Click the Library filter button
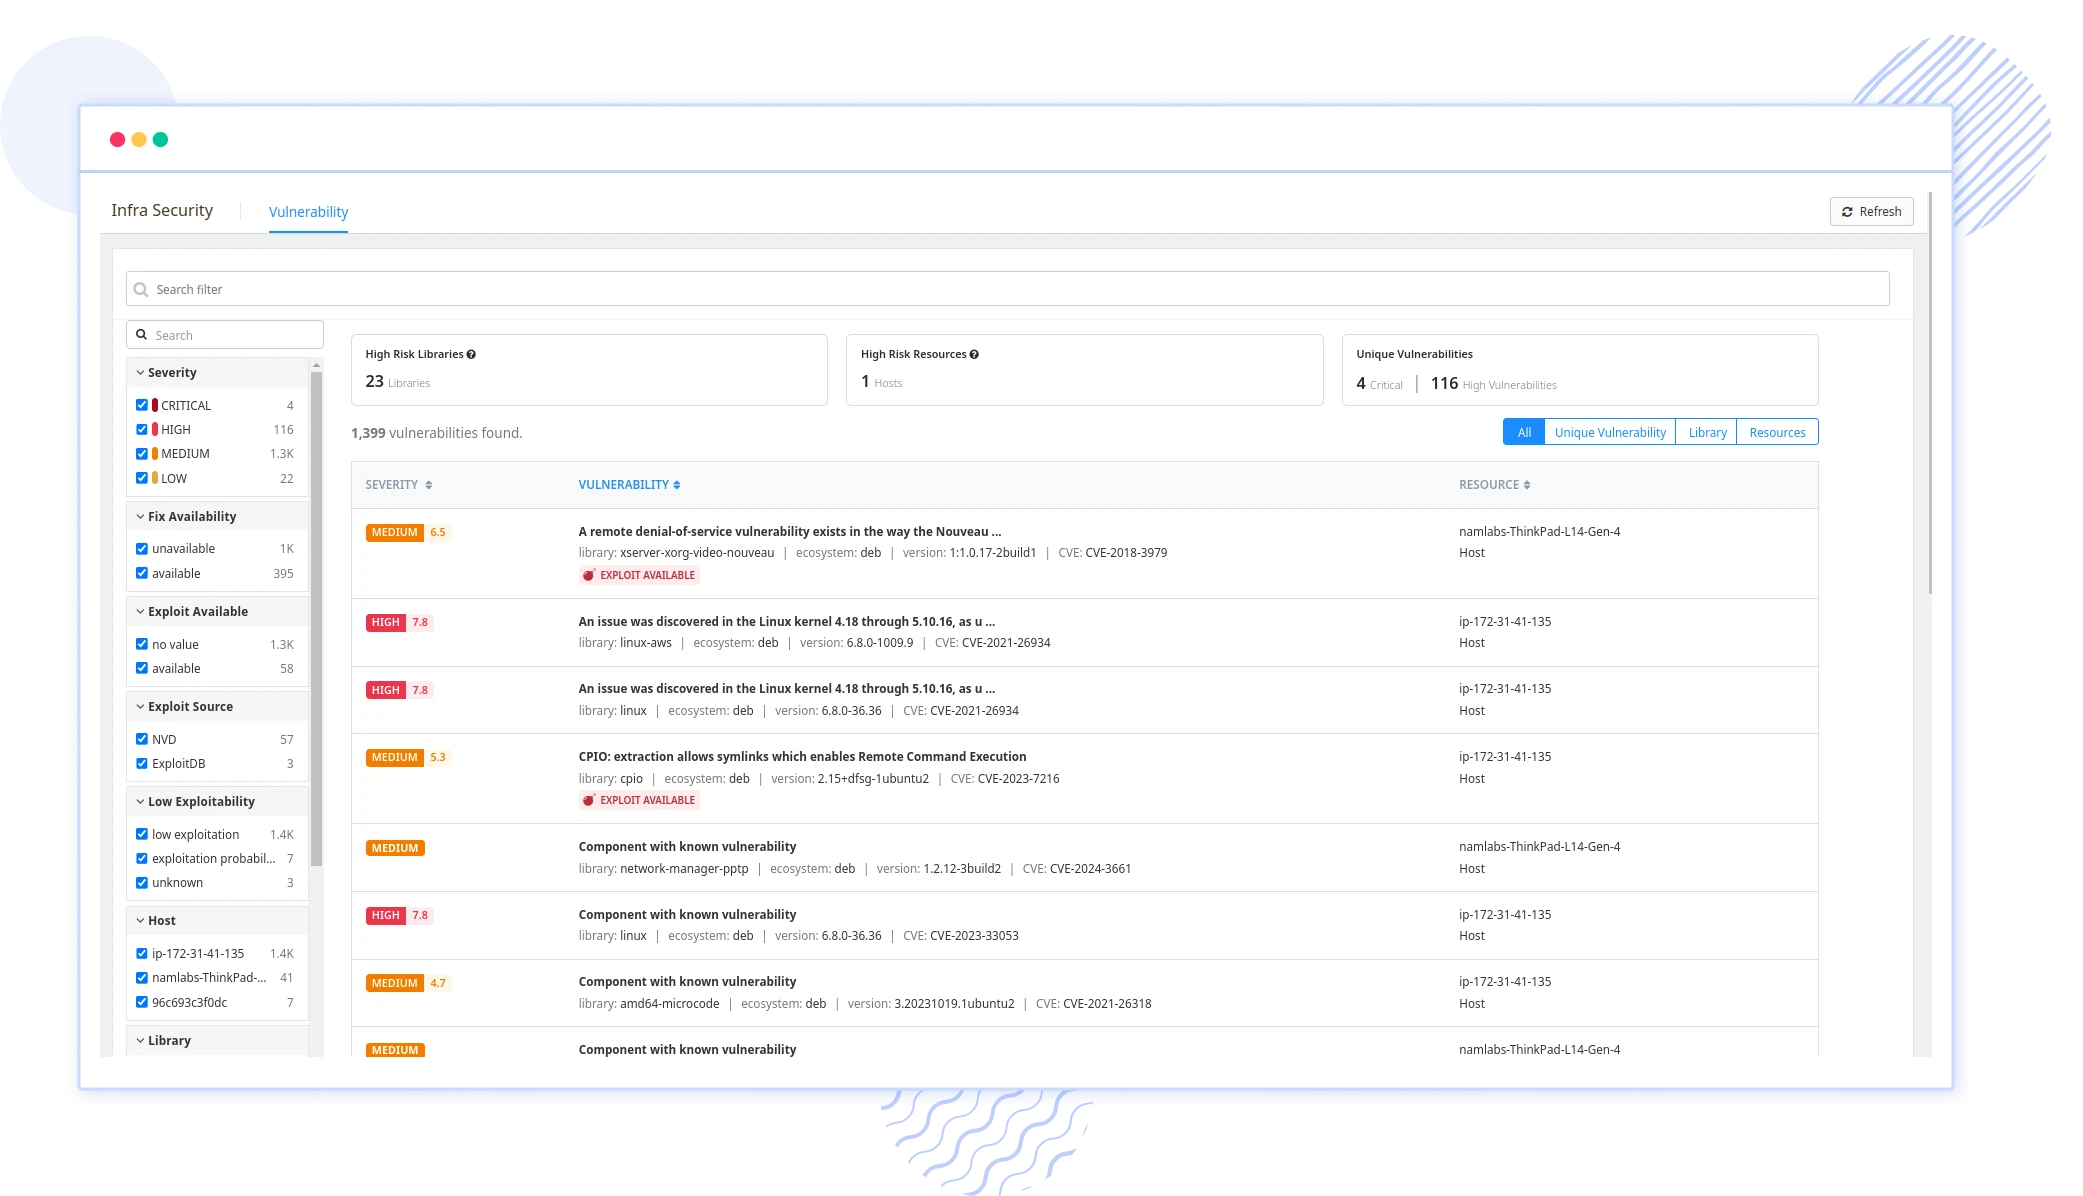This screenshot has height=1196, width=2083. pyautogui.click(x=1705, y=432)
